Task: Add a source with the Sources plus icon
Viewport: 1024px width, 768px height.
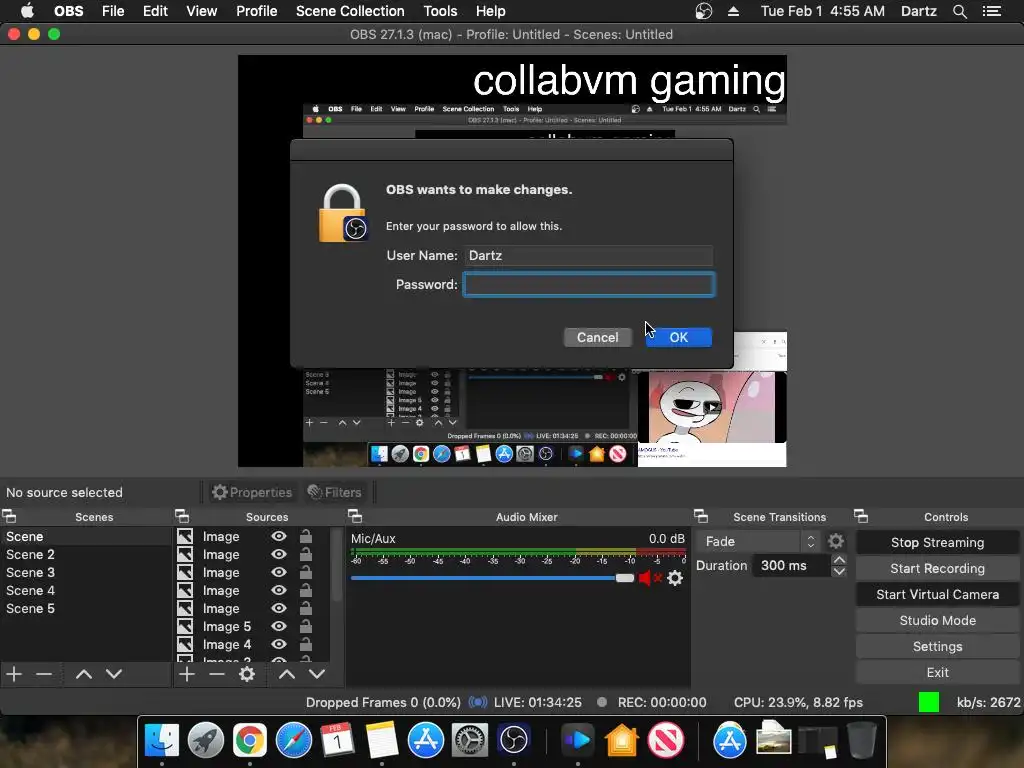Action: pos(187,673)
